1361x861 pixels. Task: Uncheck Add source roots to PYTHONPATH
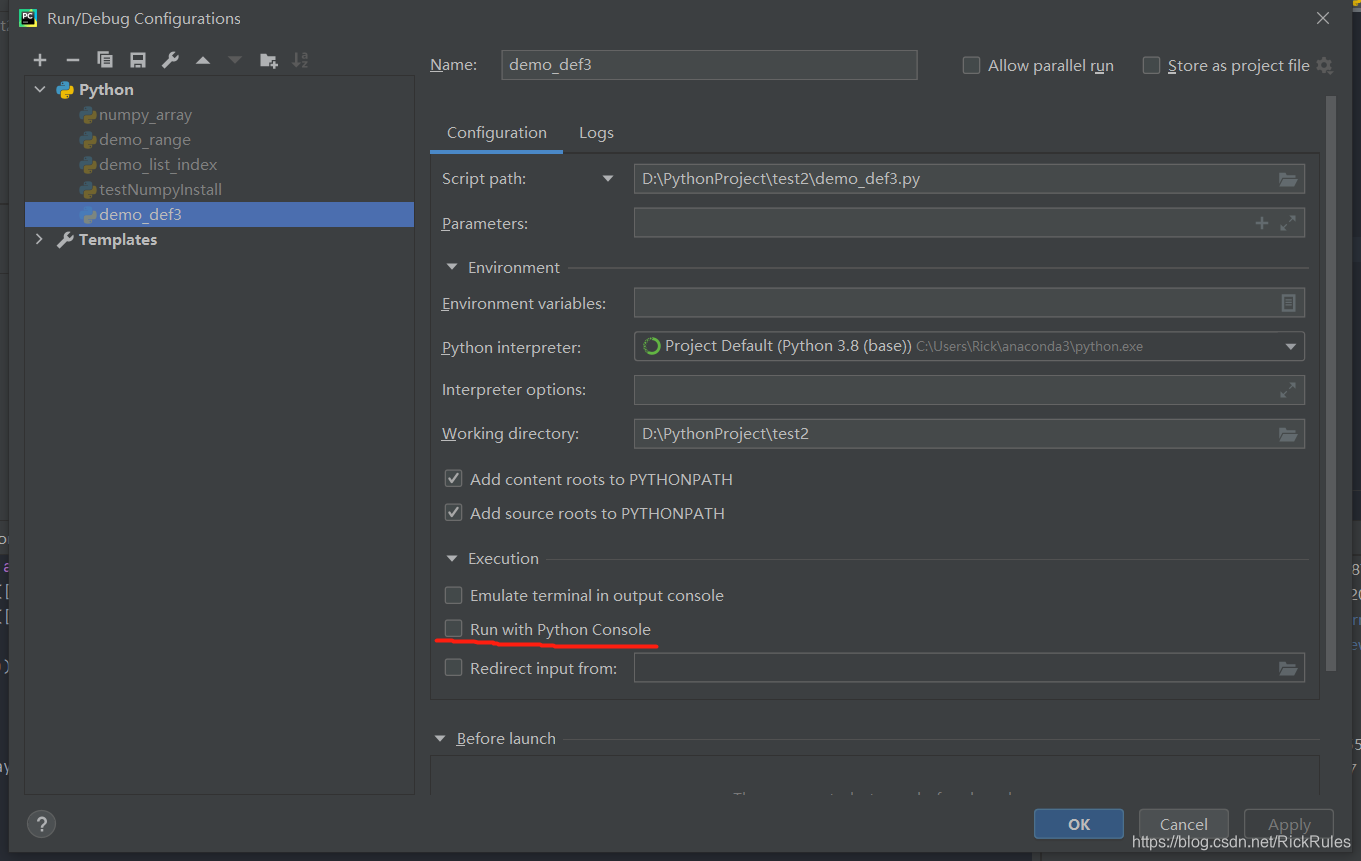[453, 513]
